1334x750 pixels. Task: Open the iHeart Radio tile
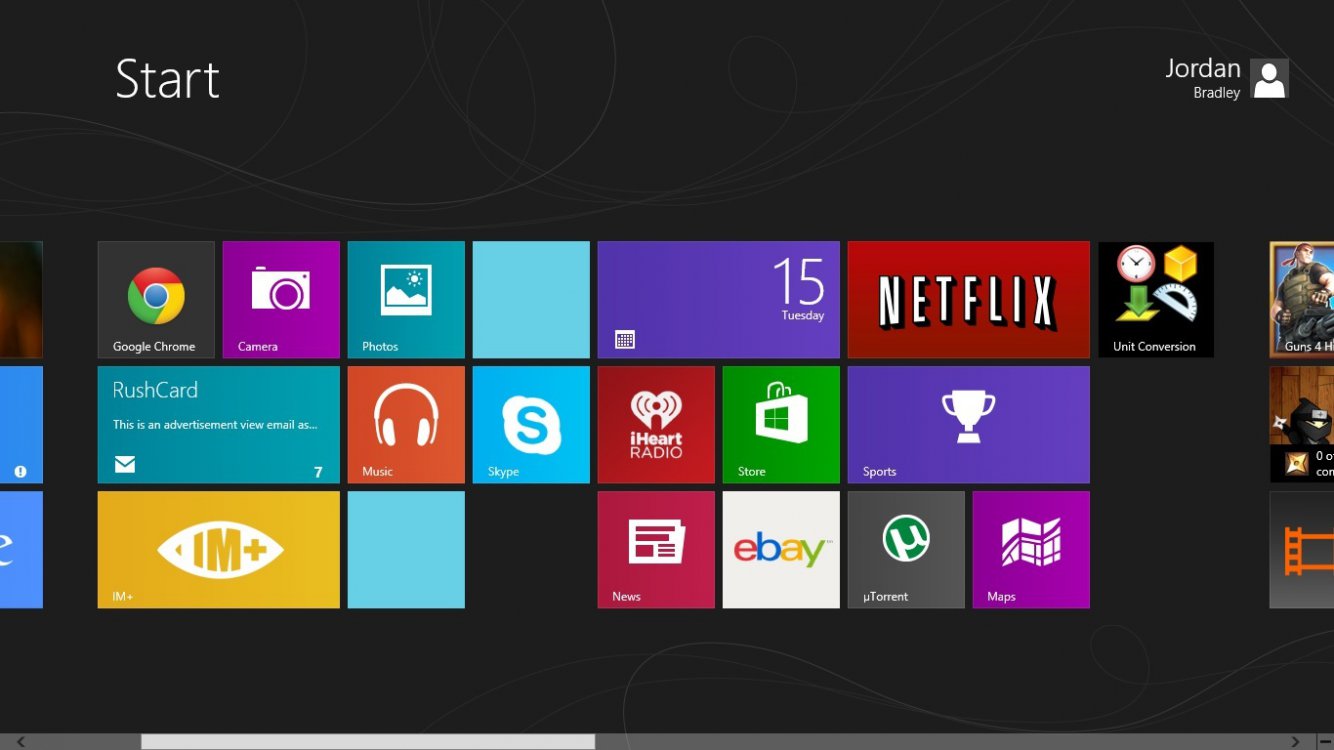click(x=656, y=424)
